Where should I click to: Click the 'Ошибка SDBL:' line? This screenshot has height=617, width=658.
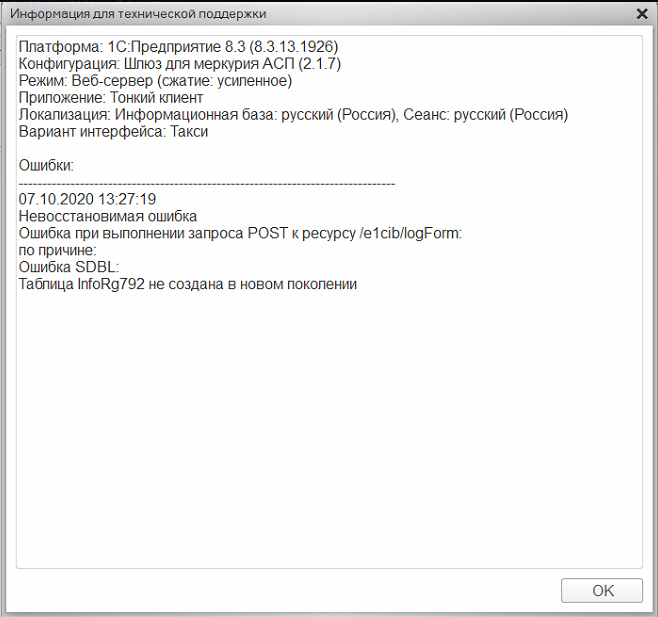pyautogui.click(x=69, y=267)
